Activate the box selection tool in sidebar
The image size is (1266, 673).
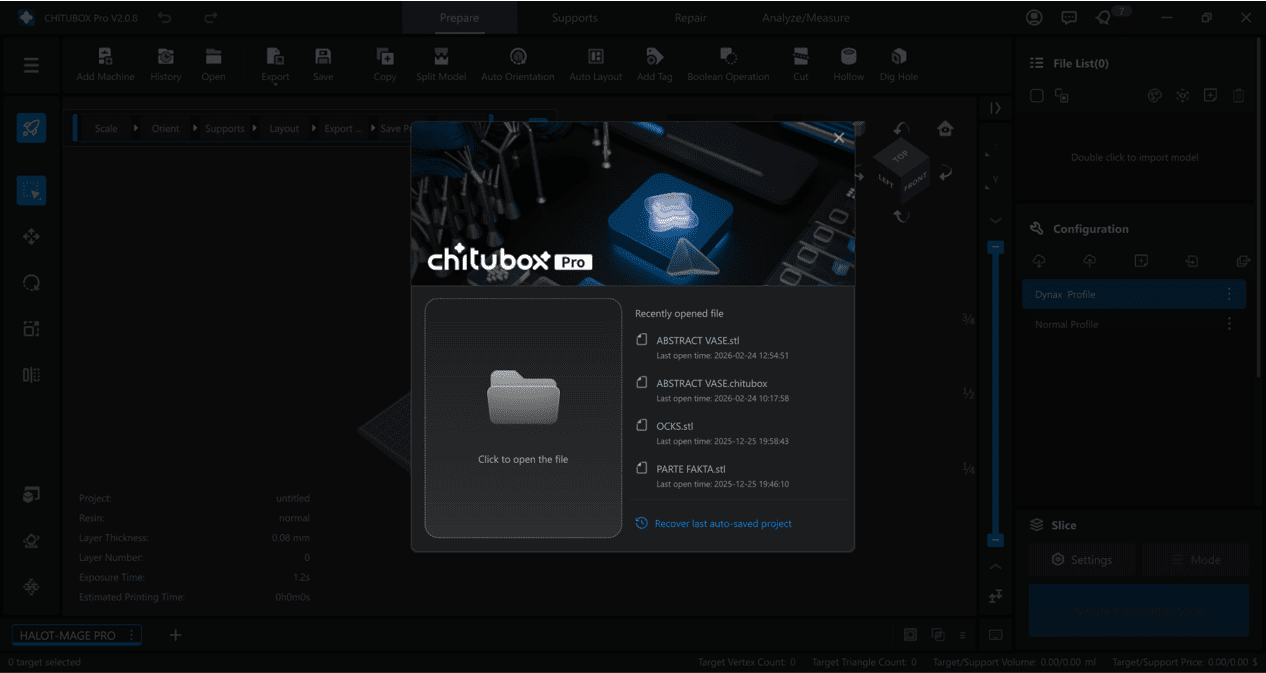tap(31, 190)
